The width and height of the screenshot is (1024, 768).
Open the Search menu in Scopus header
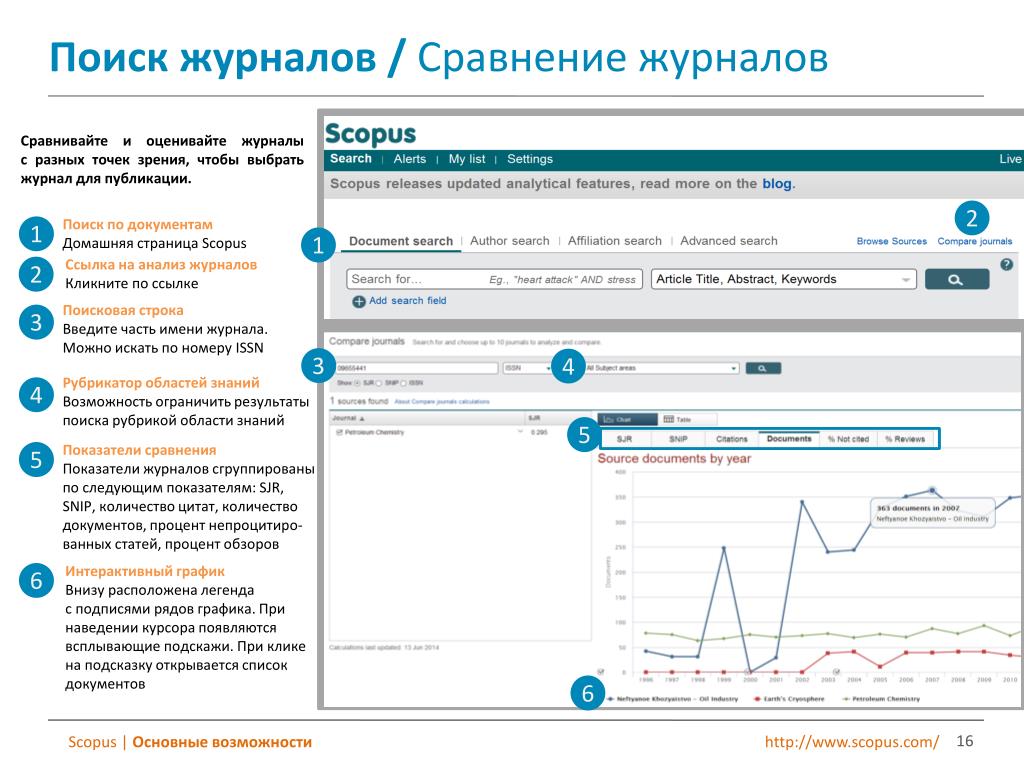351,159
